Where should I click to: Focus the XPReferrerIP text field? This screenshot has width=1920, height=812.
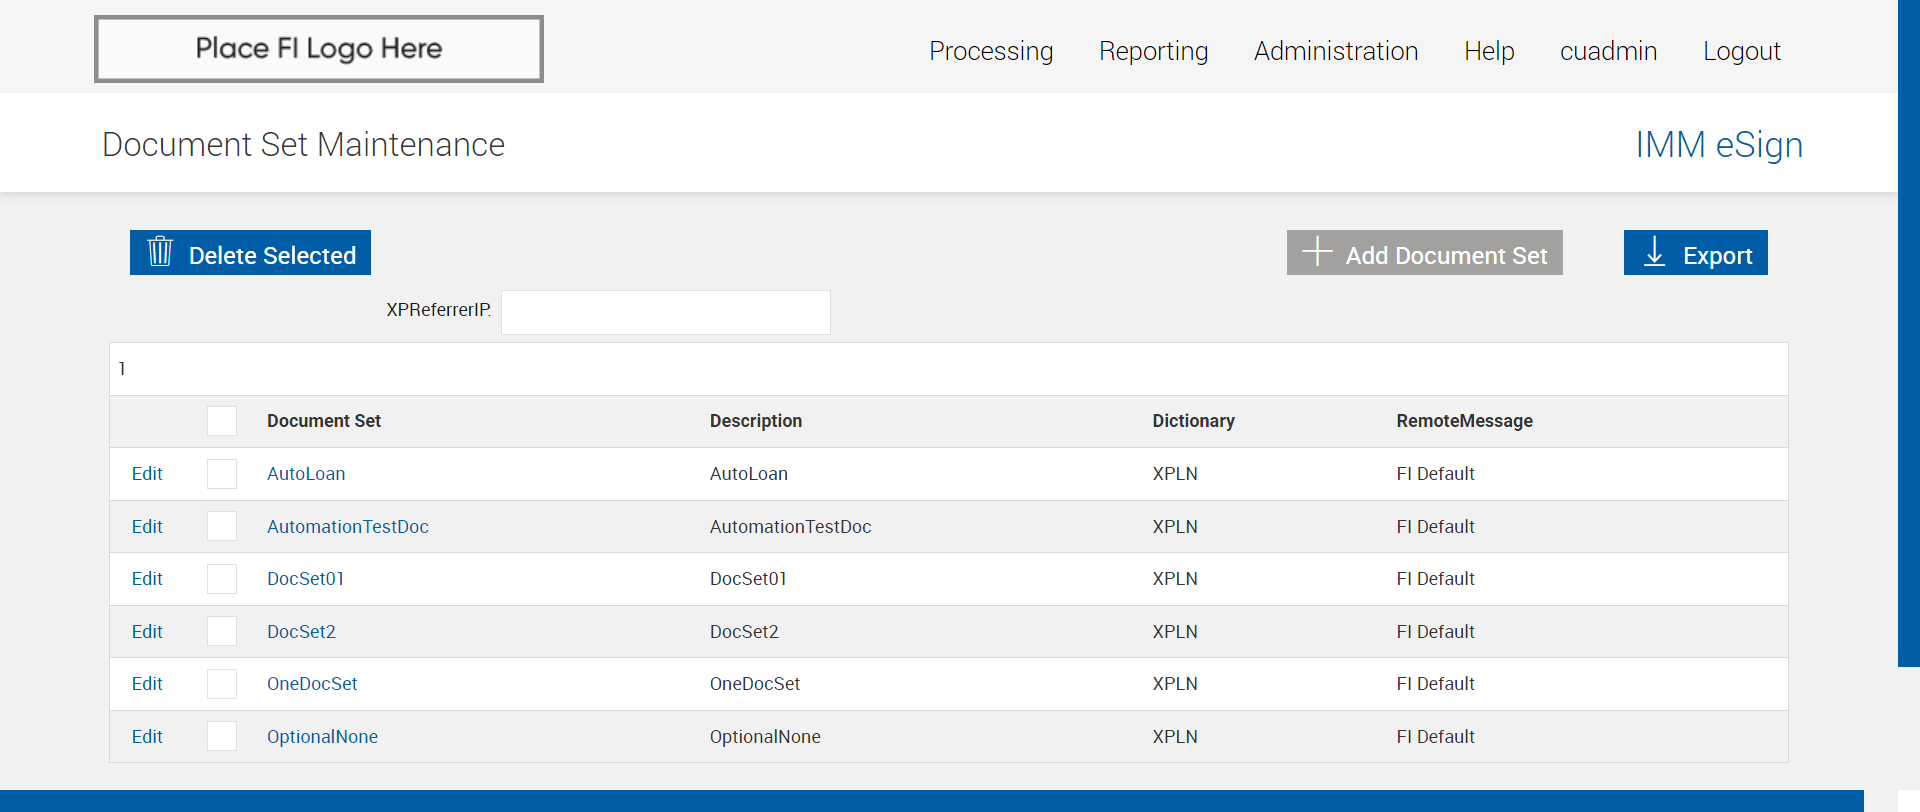coord(665,312)
